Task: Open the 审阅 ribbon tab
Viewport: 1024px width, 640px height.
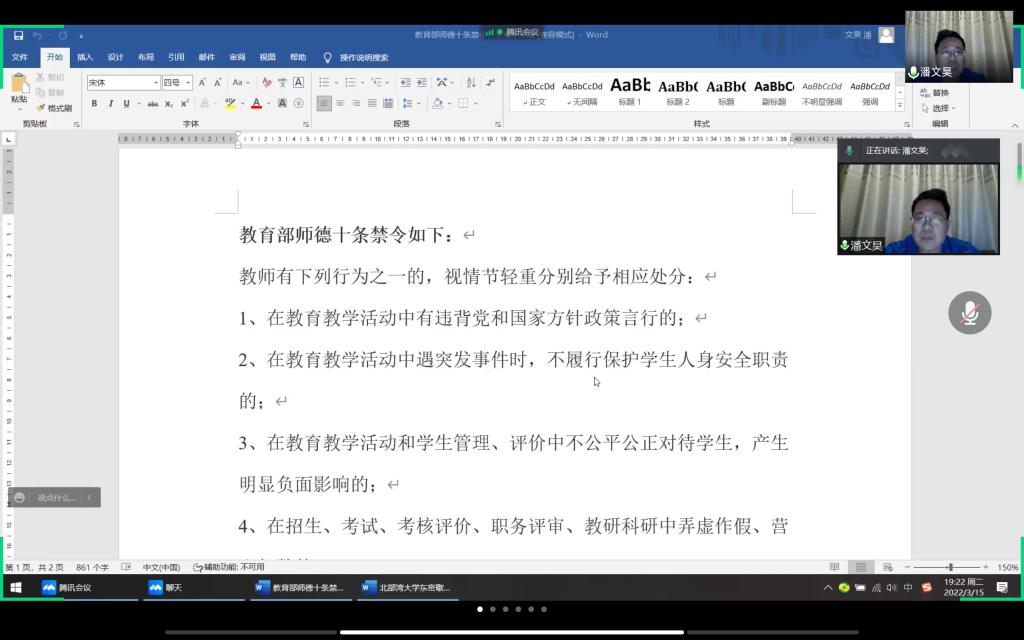Action: pos(237,58)
